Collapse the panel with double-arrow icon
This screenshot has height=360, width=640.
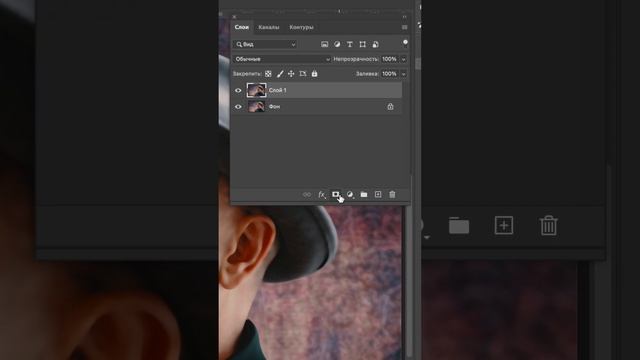(x=404, y=17)
